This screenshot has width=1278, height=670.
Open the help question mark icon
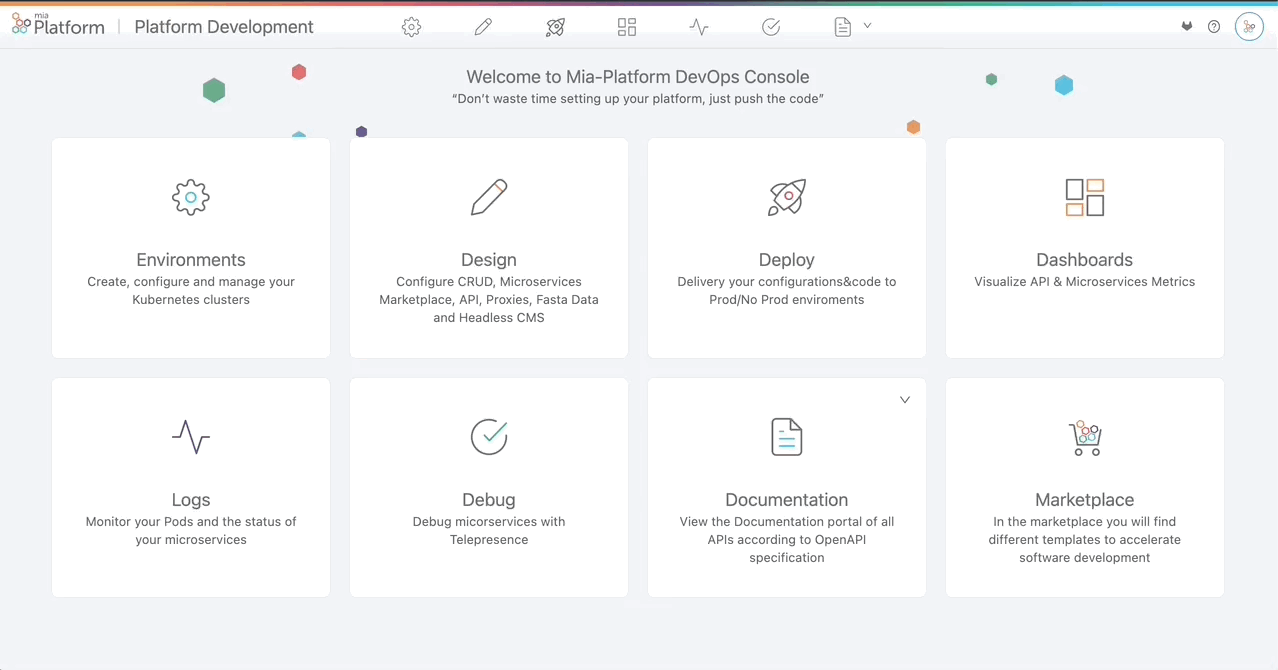click(1213, 26)
